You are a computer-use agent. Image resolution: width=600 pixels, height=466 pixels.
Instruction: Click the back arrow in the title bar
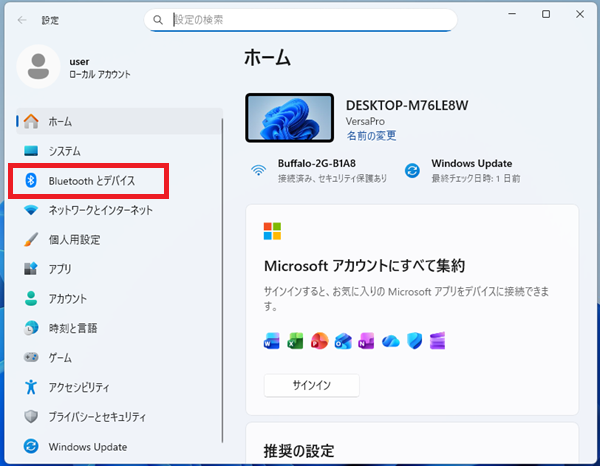[x=22, y=20]
